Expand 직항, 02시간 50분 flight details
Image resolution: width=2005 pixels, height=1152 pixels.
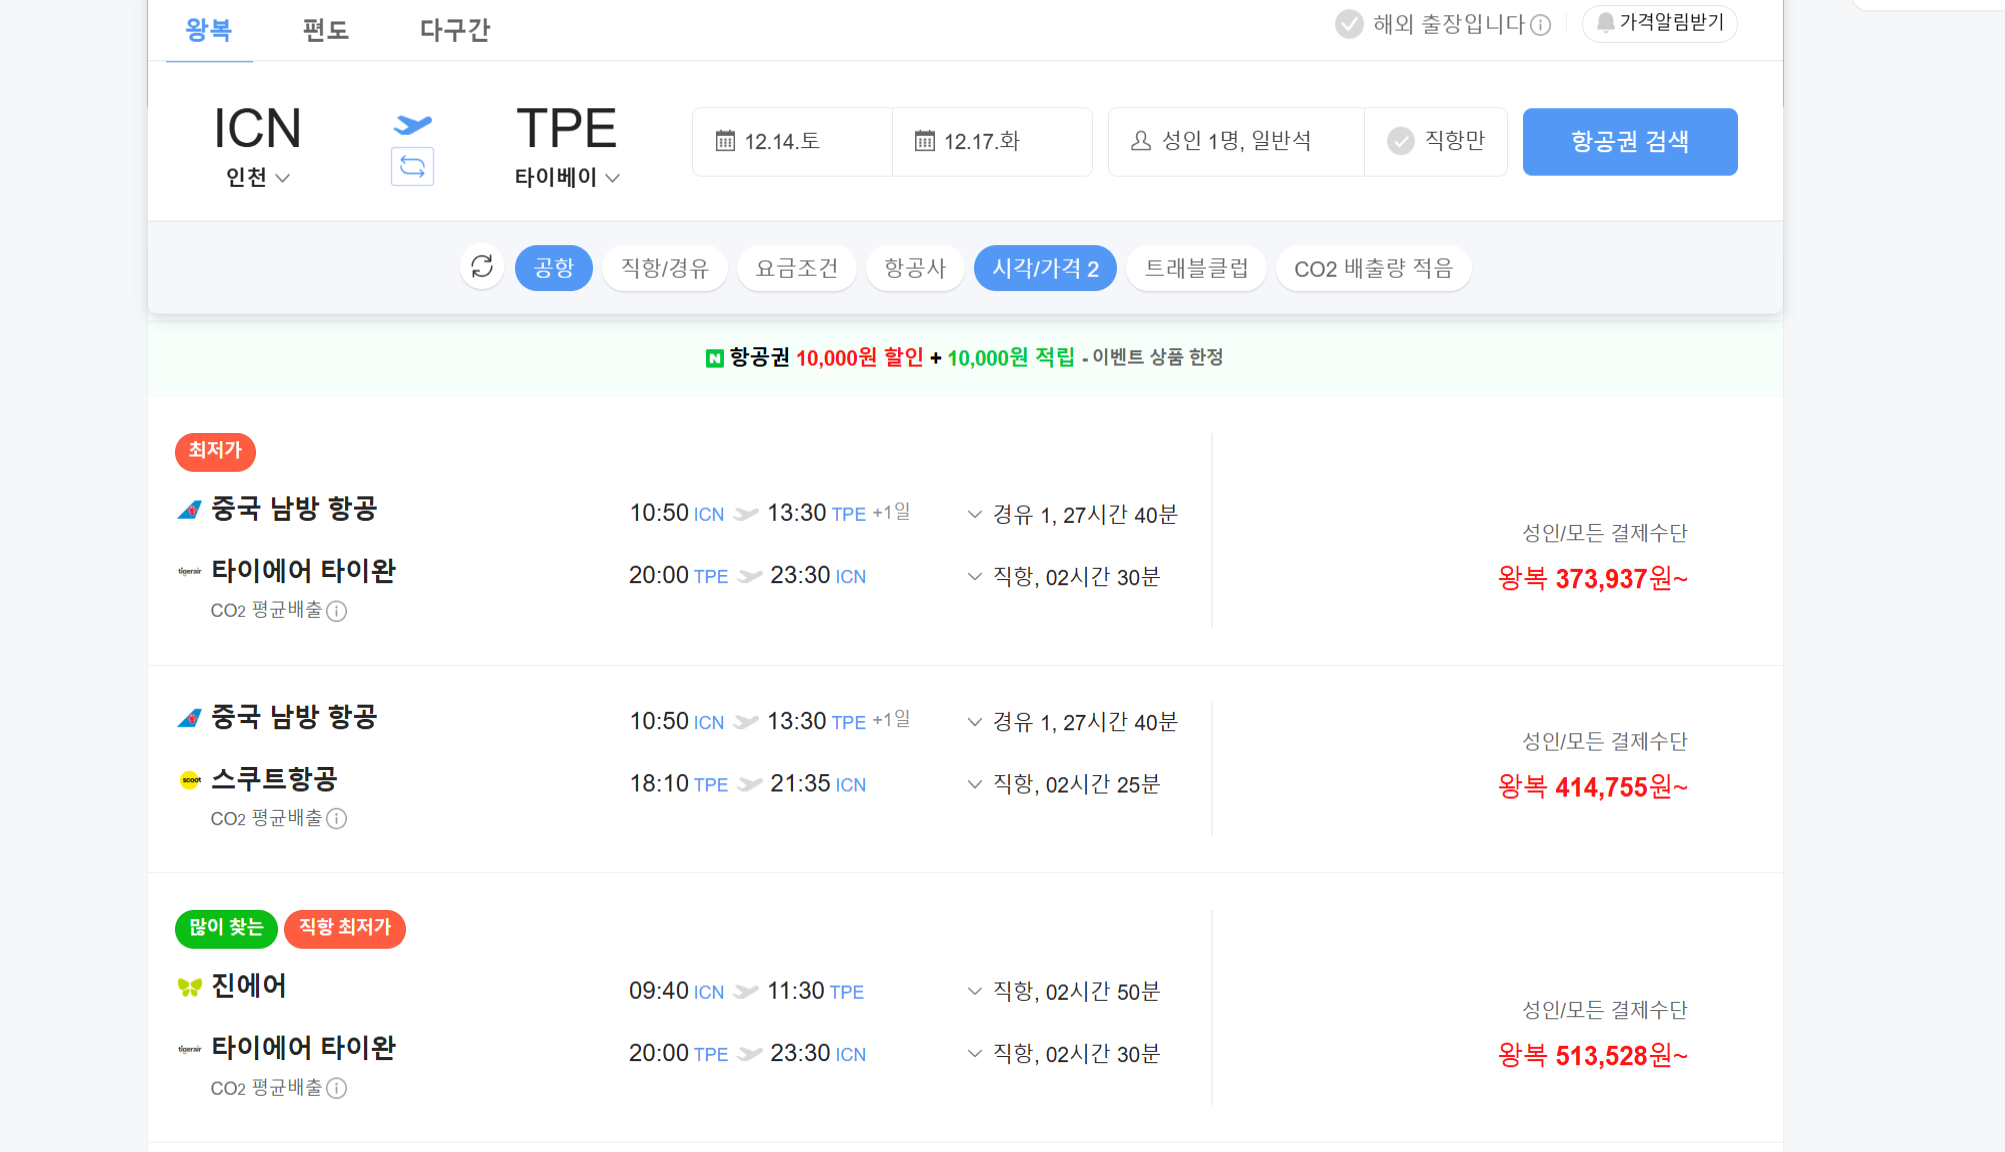[x=1063, y=992]
